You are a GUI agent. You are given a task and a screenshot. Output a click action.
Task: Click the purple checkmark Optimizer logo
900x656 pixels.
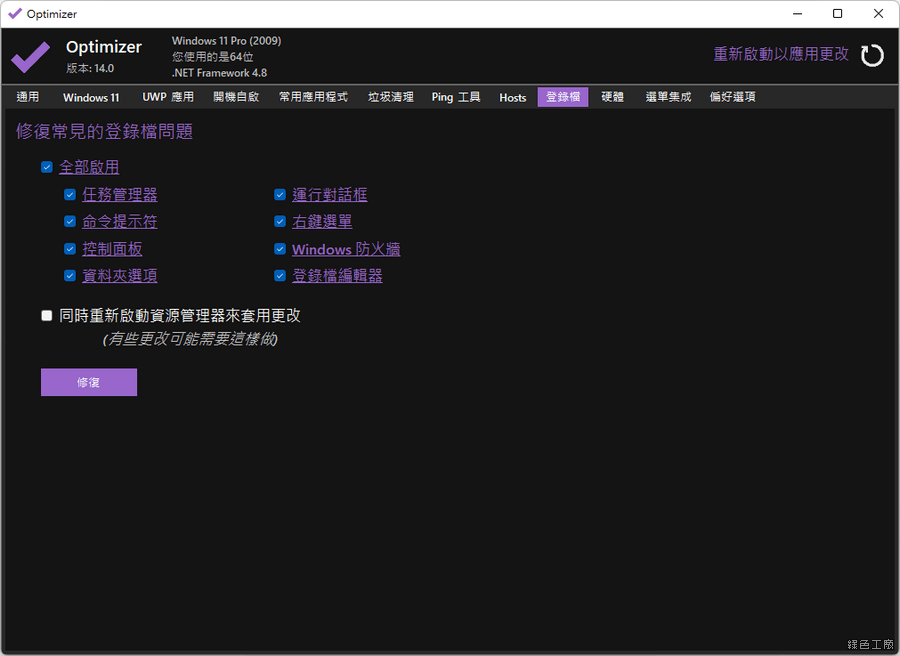click(x=31, y=57)
